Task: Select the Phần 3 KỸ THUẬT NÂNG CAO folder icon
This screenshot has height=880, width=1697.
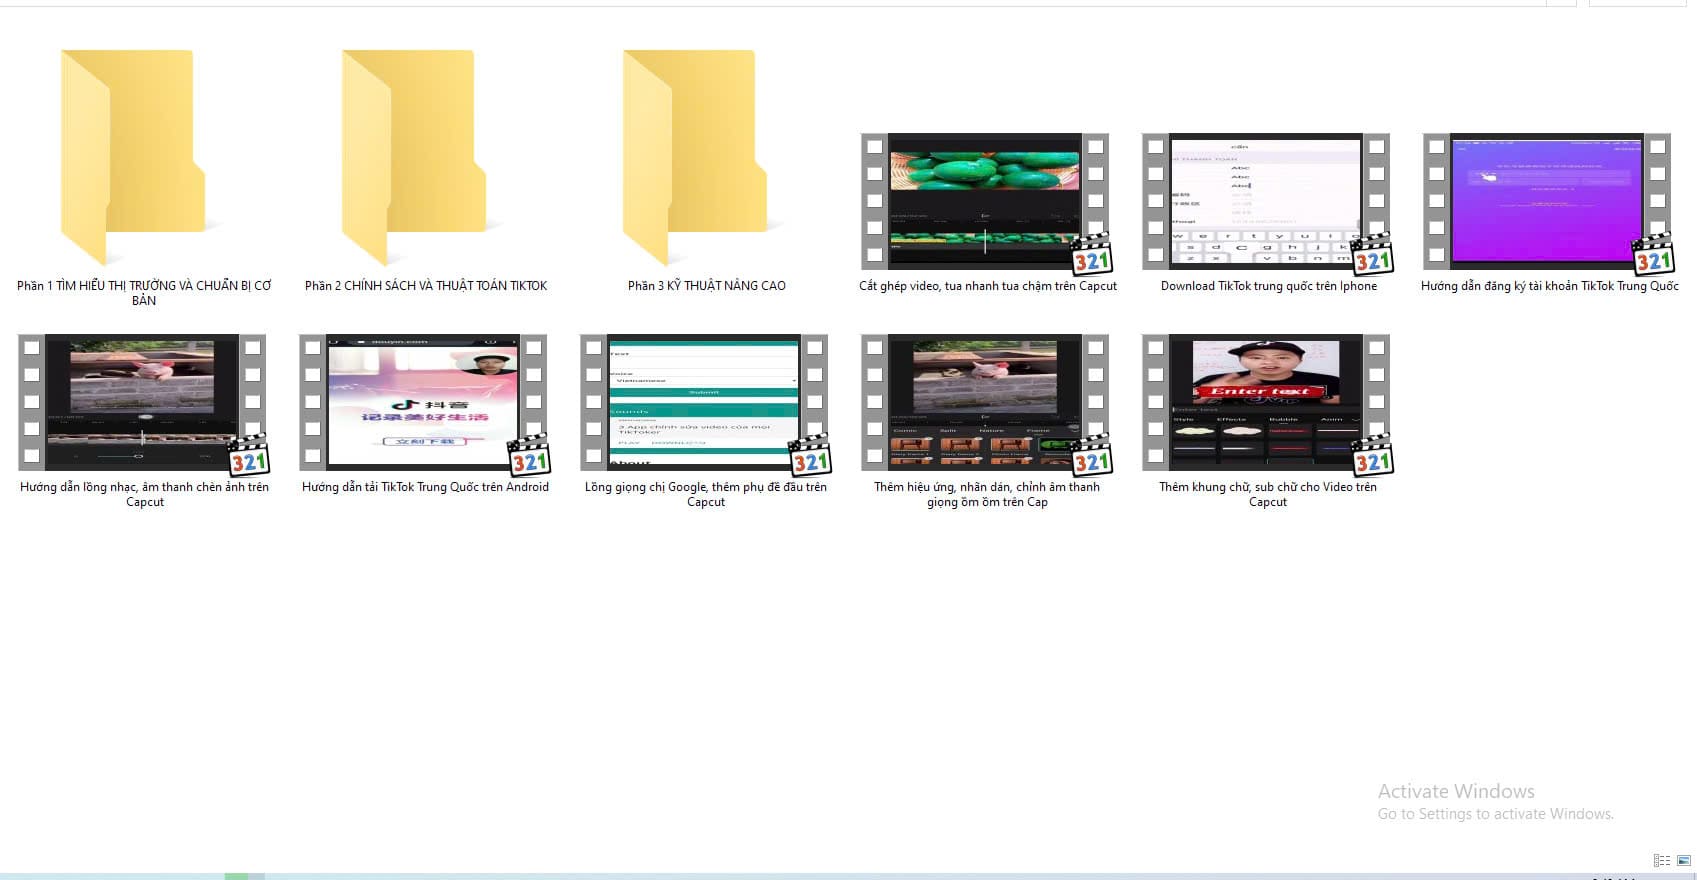Action: [694, 157]
